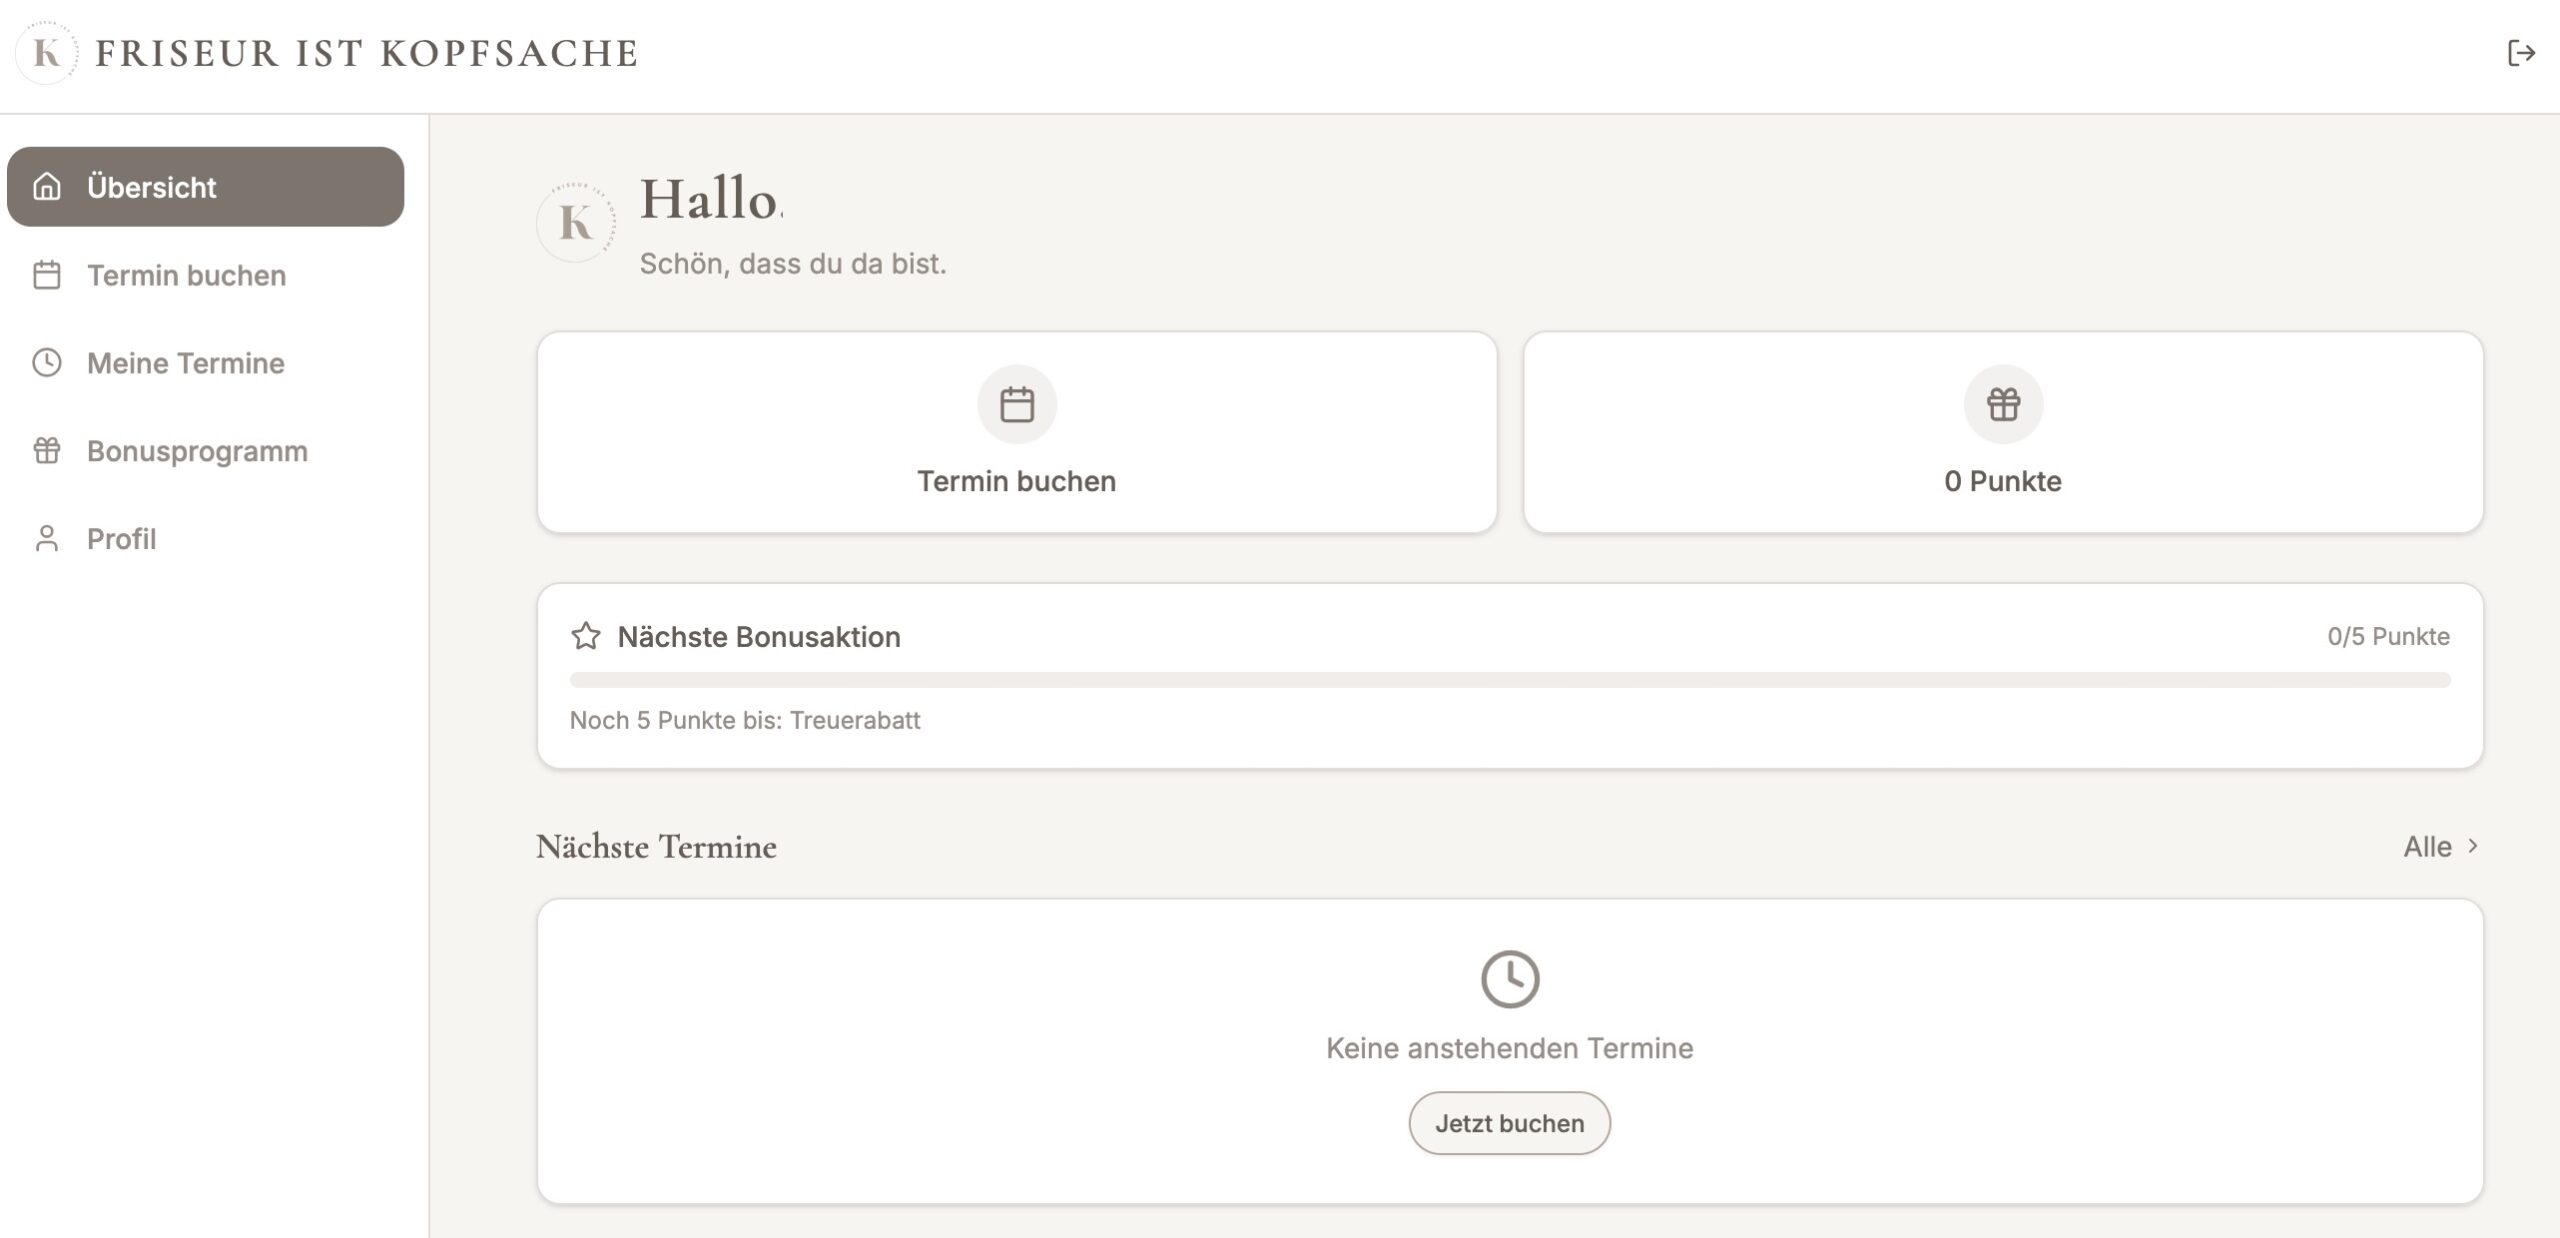The width and height of the screenshot is (2560, 1238).
Task: Go to the Meine Termine menu item
Action: tap(186, 363)
